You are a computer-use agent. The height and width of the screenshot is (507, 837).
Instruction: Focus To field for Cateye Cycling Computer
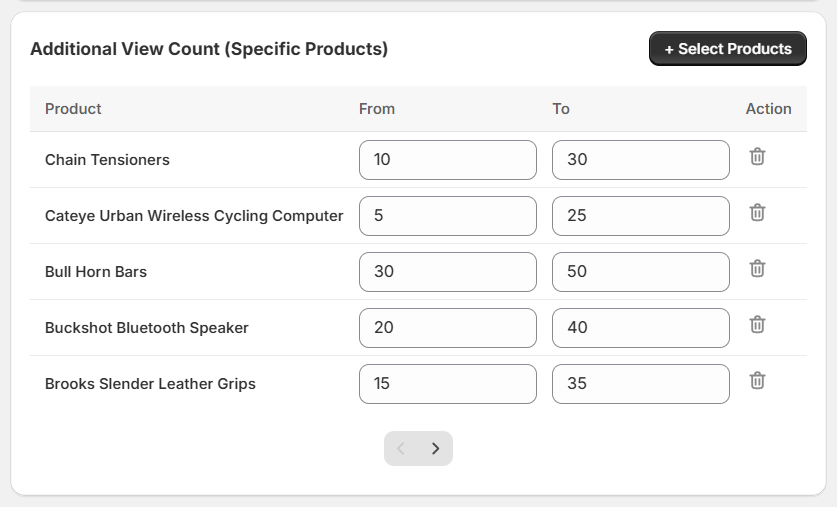point(640,216)
